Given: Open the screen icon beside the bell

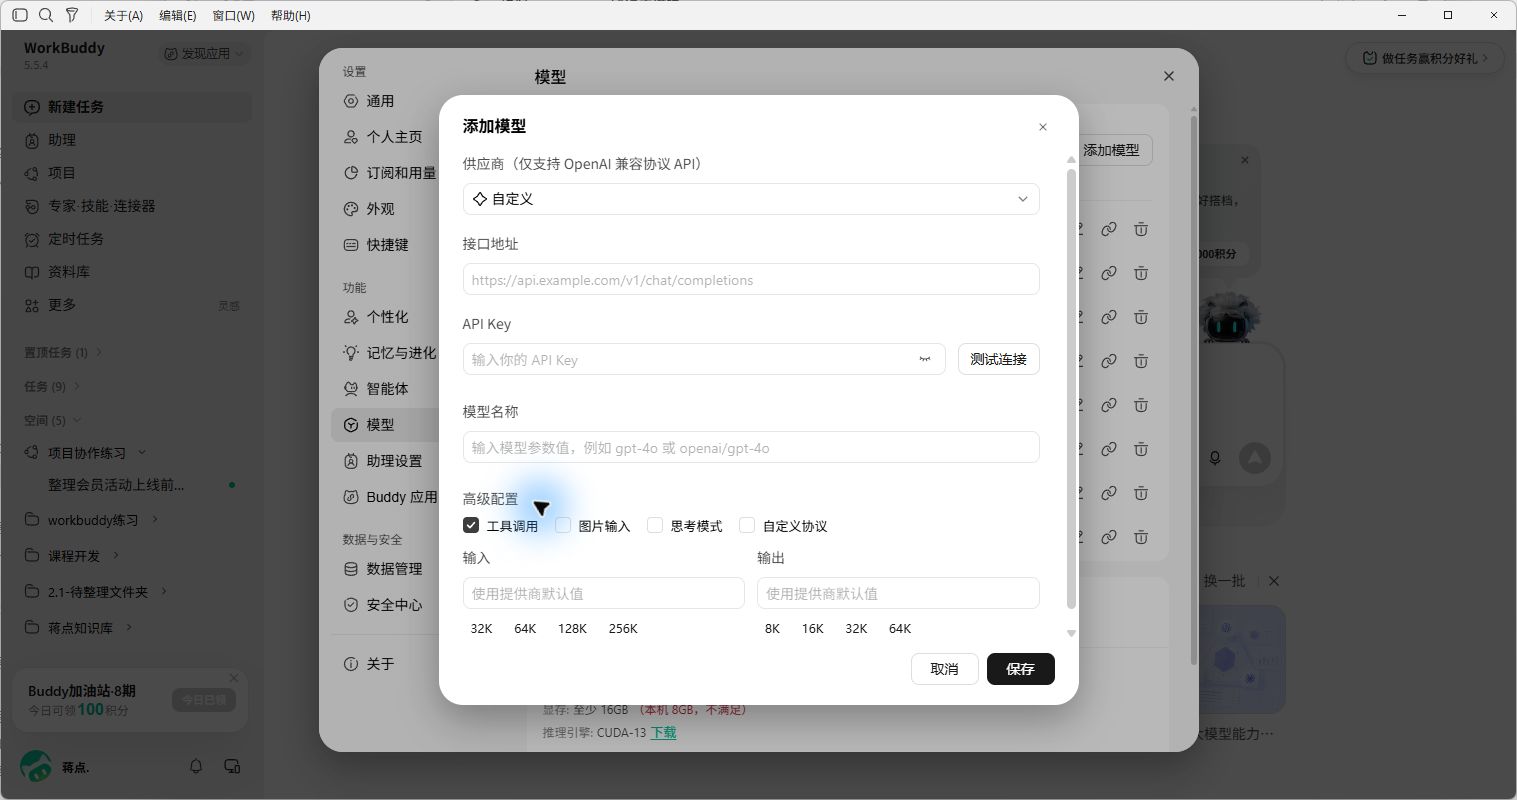Looking at the screenshot, I should [232, 766].
